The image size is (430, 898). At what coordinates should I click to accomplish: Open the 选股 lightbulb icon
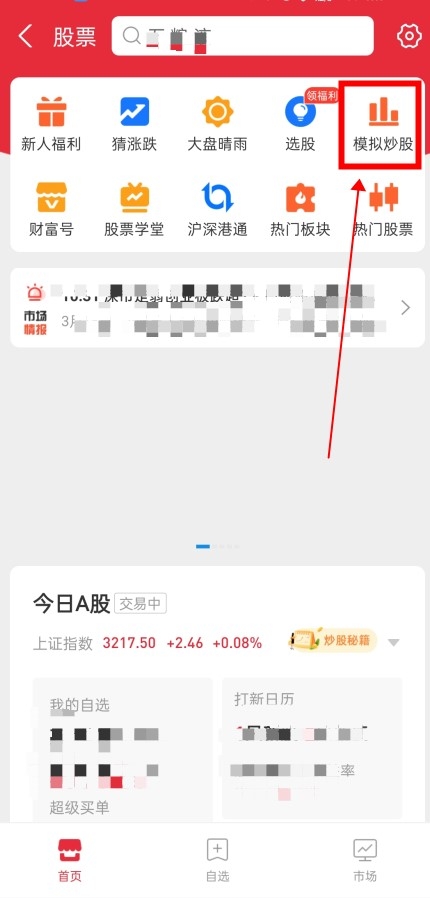pyautogui.click(x=300, y=112)
